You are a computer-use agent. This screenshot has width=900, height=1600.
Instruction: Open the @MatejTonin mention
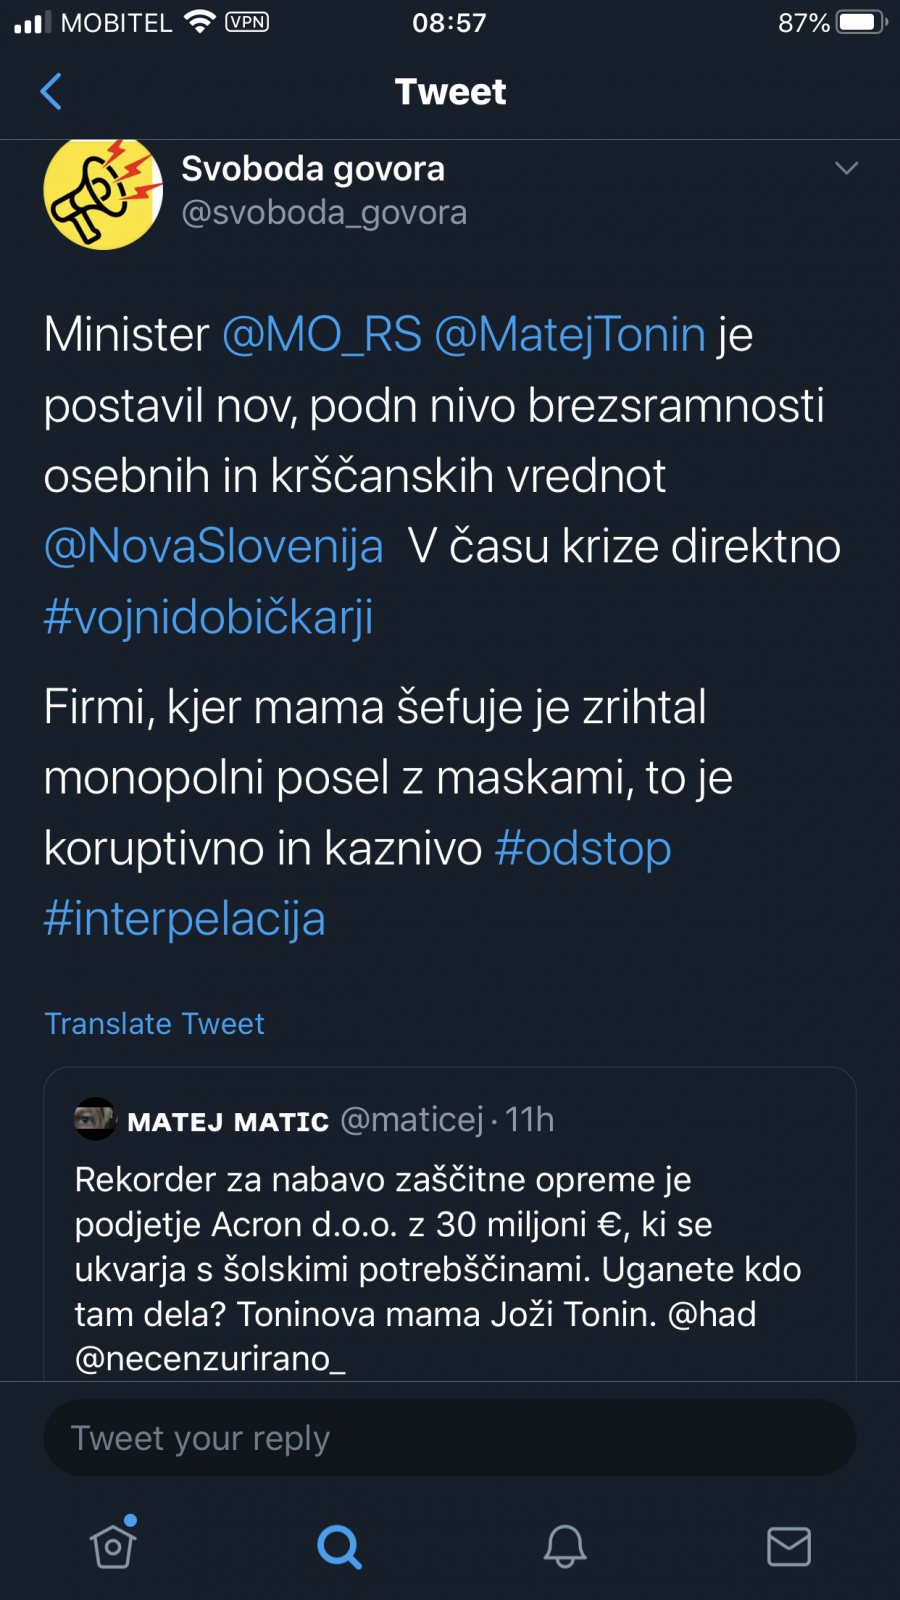tap(570, 335)
